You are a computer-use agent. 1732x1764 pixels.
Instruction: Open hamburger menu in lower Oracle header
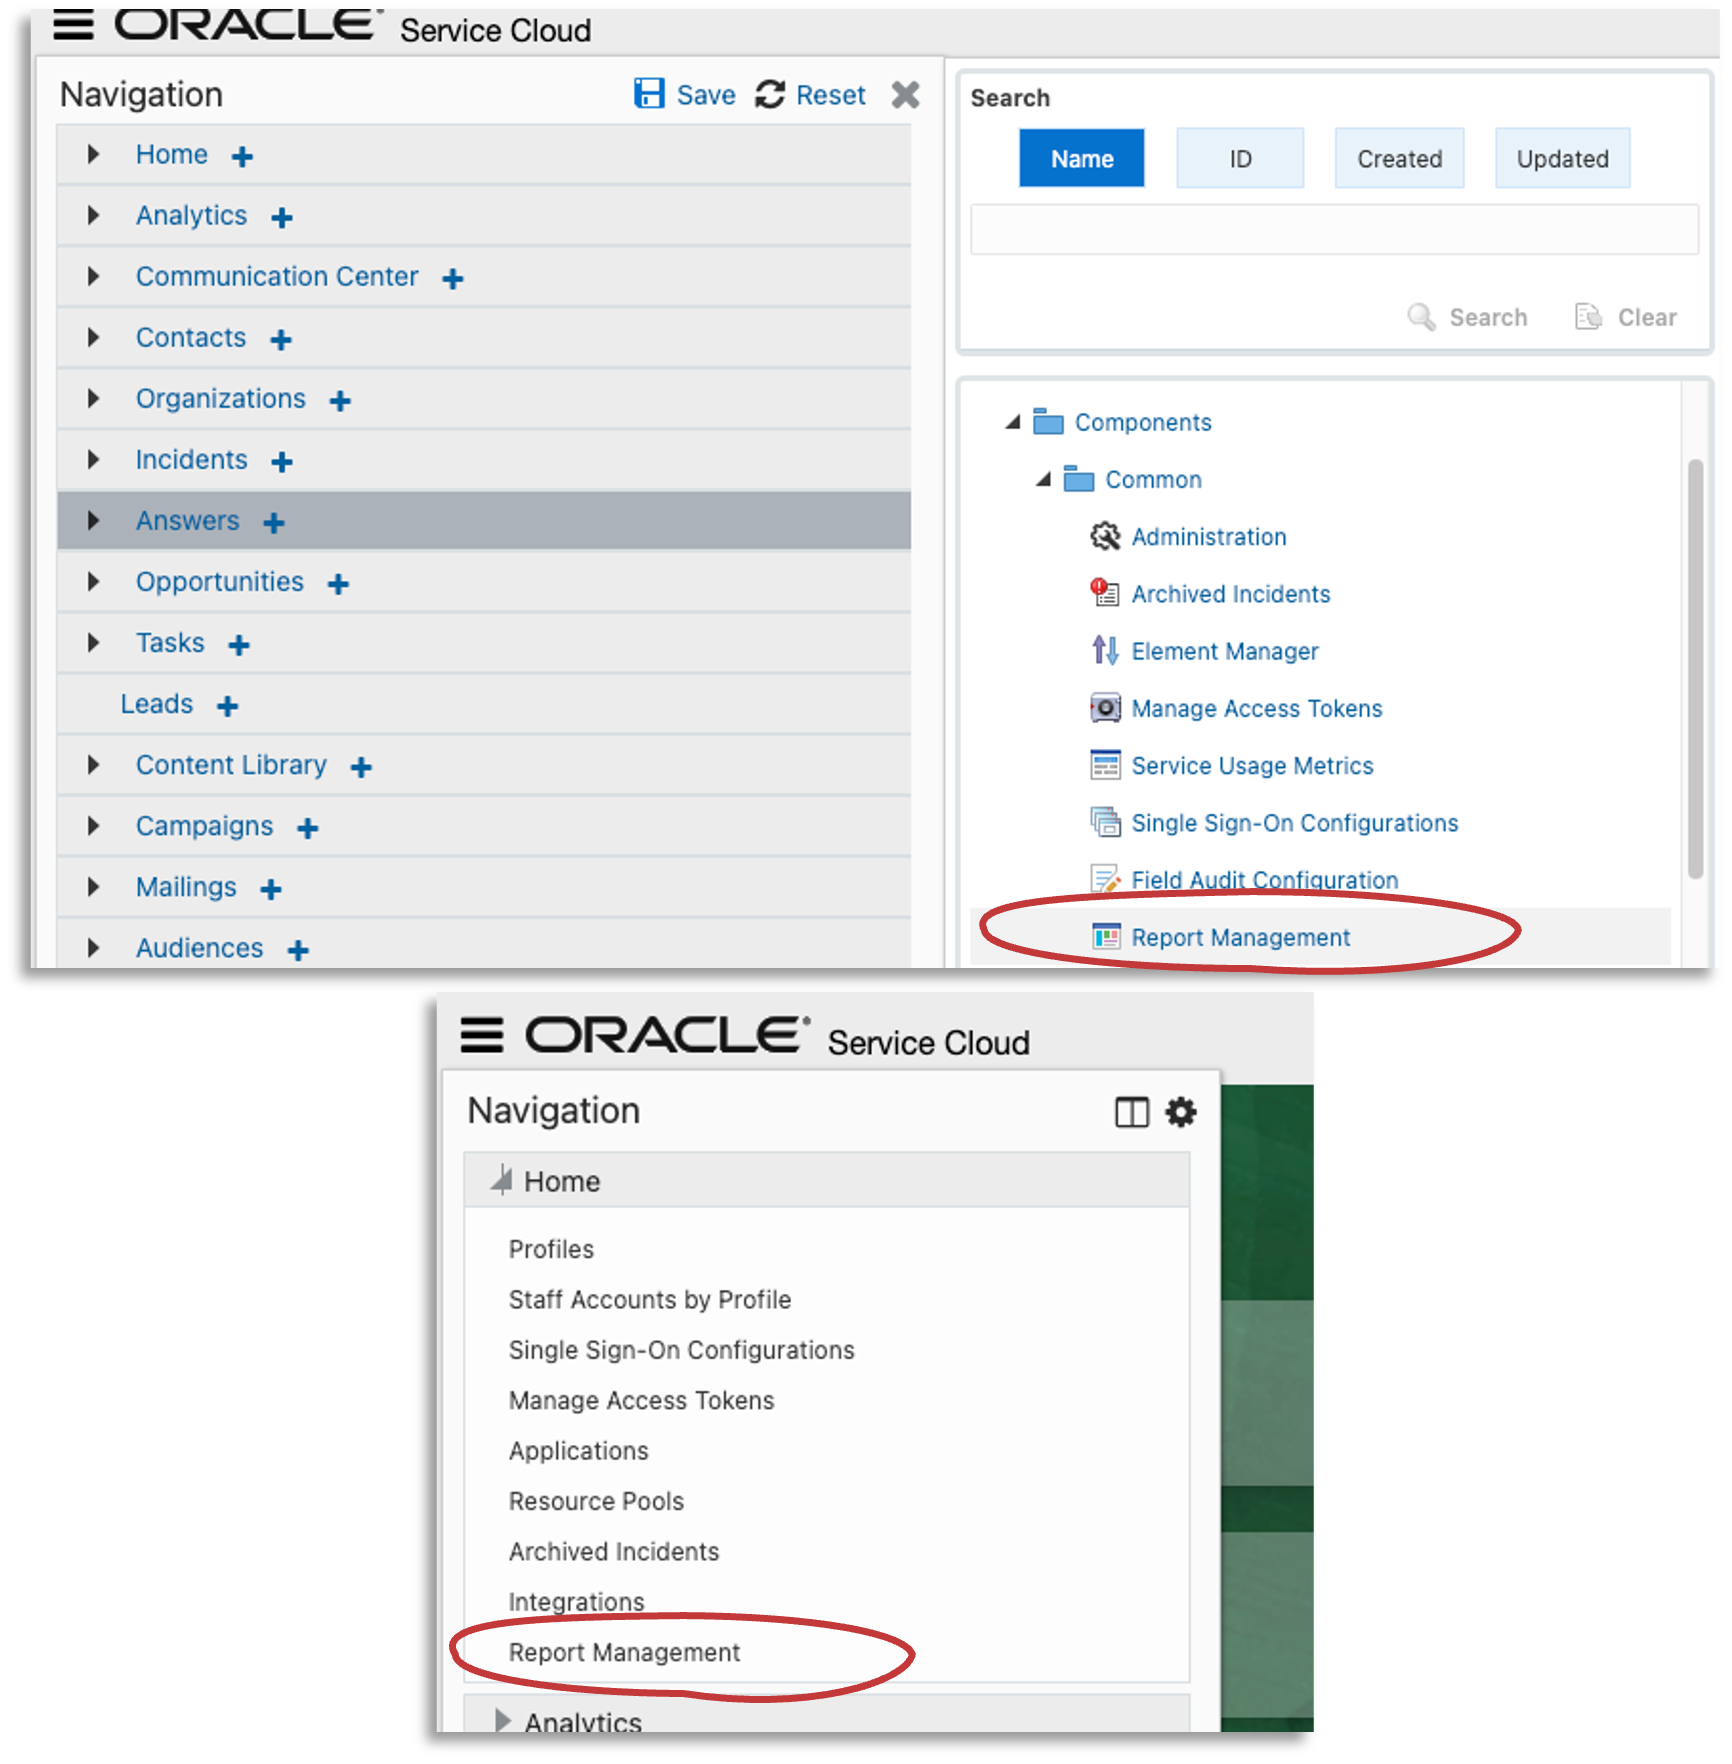pyautogui.click(x=481, y=1035)
